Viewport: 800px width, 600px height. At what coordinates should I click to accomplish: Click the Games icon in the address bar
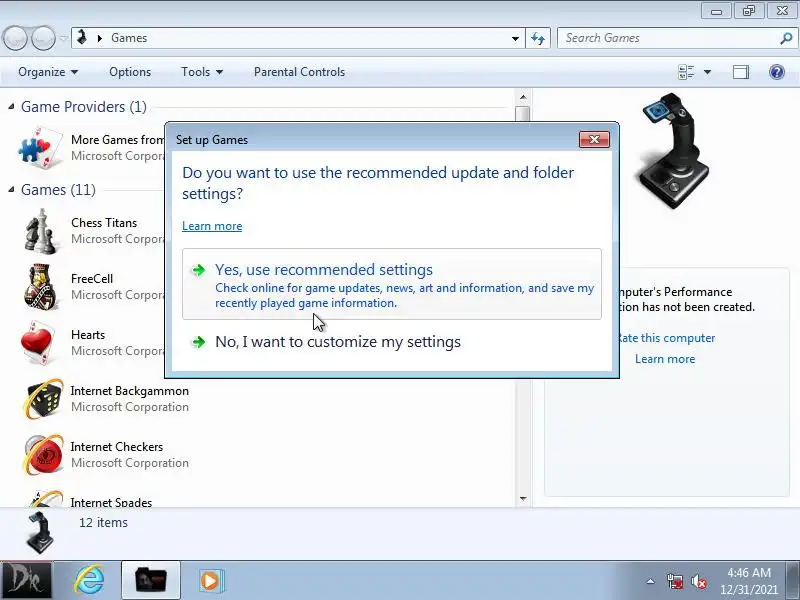pyautogui.click(x=82, y=37)
